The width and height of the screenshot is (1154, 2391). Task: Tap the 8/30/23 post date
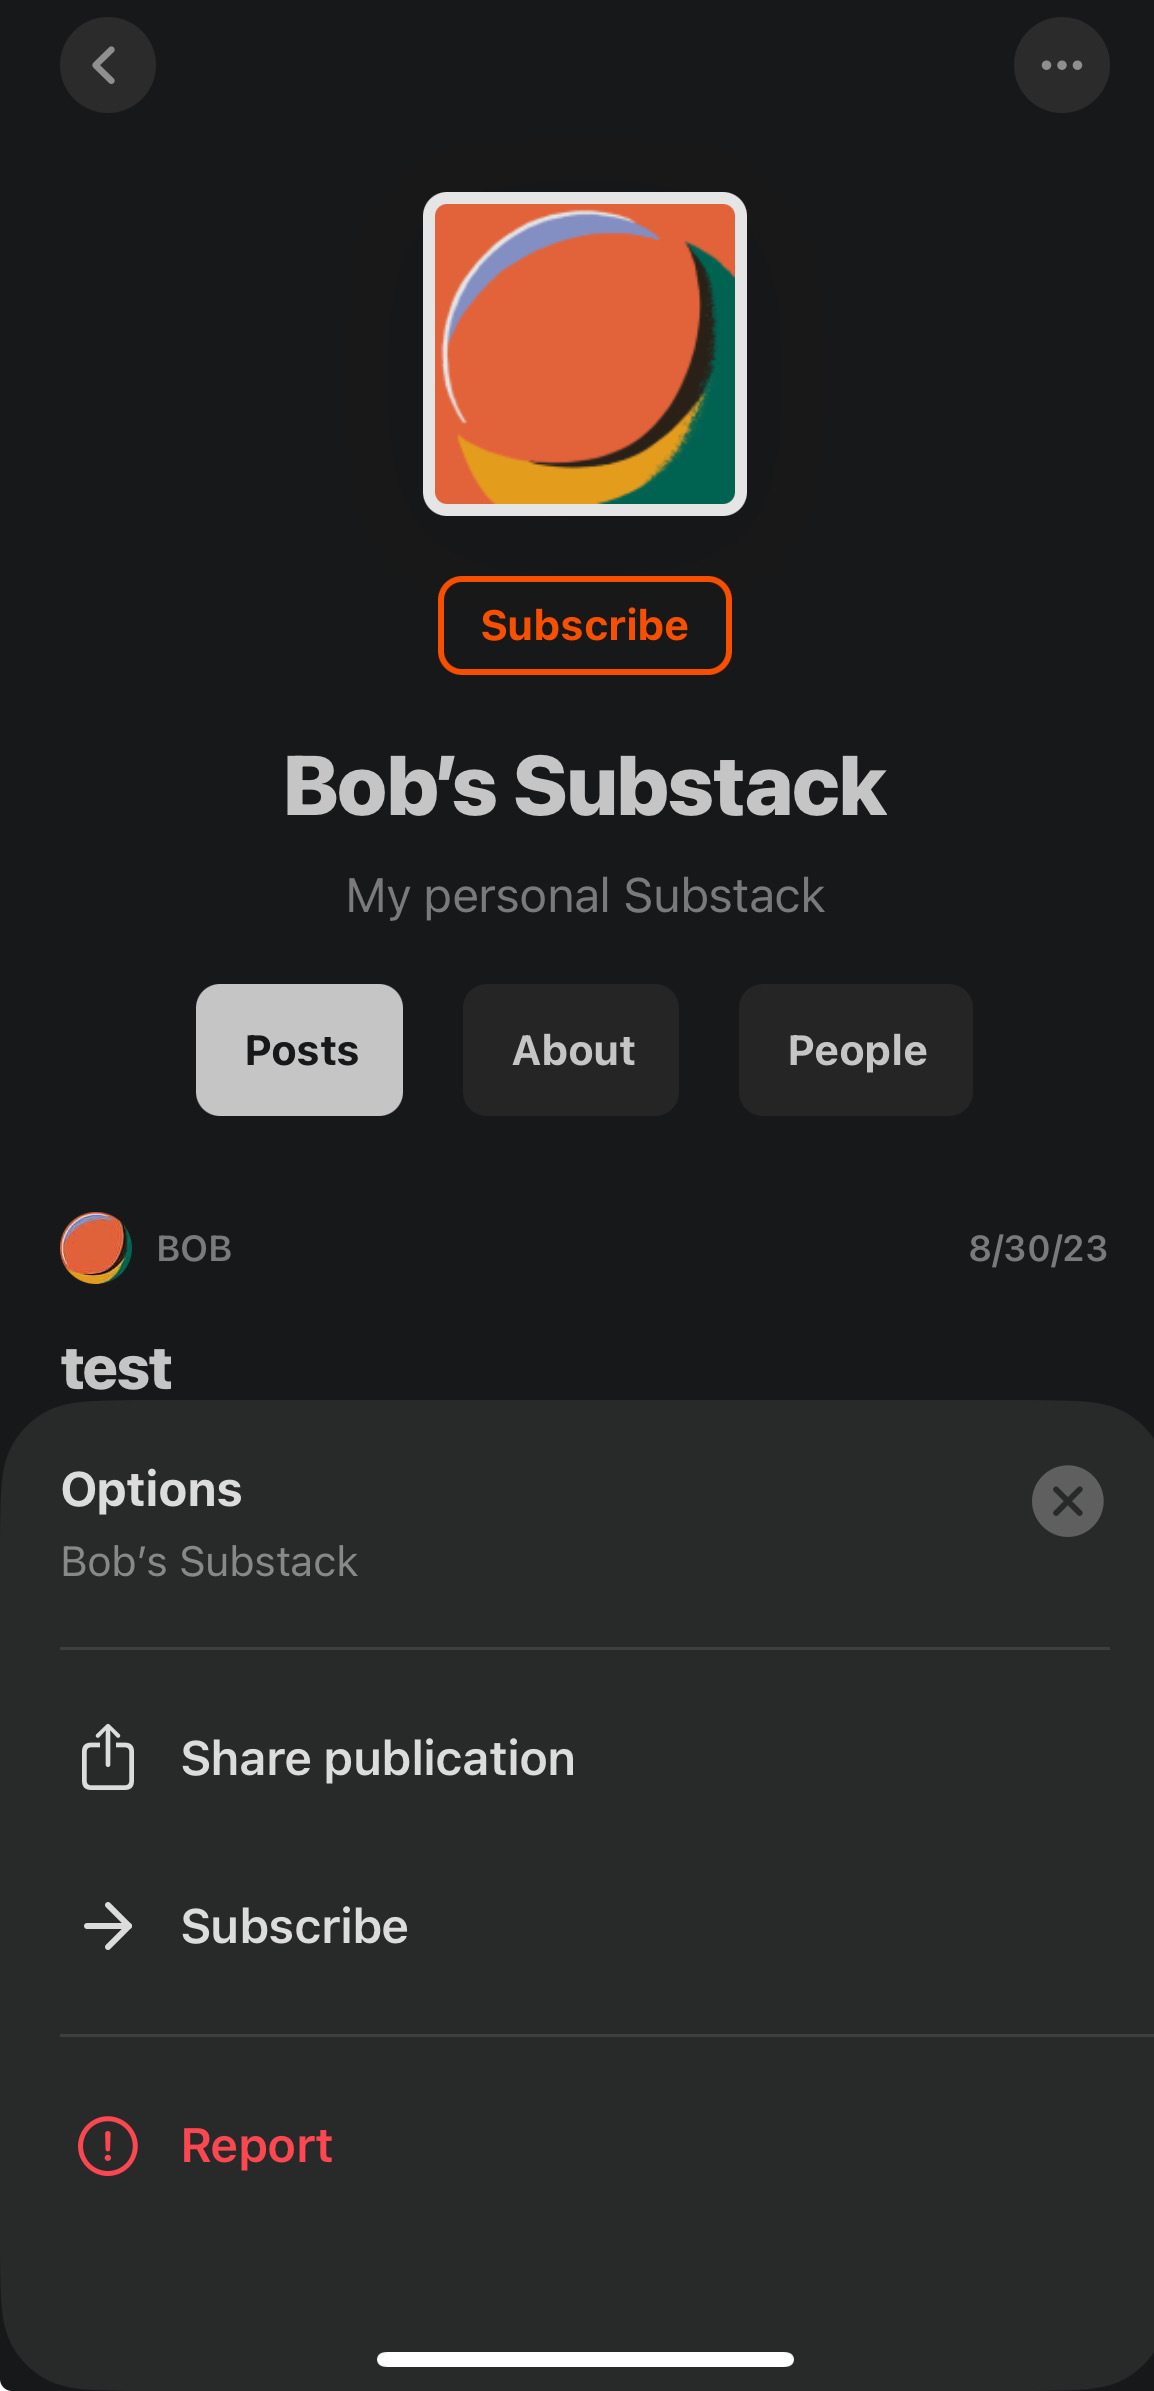1038,1248
